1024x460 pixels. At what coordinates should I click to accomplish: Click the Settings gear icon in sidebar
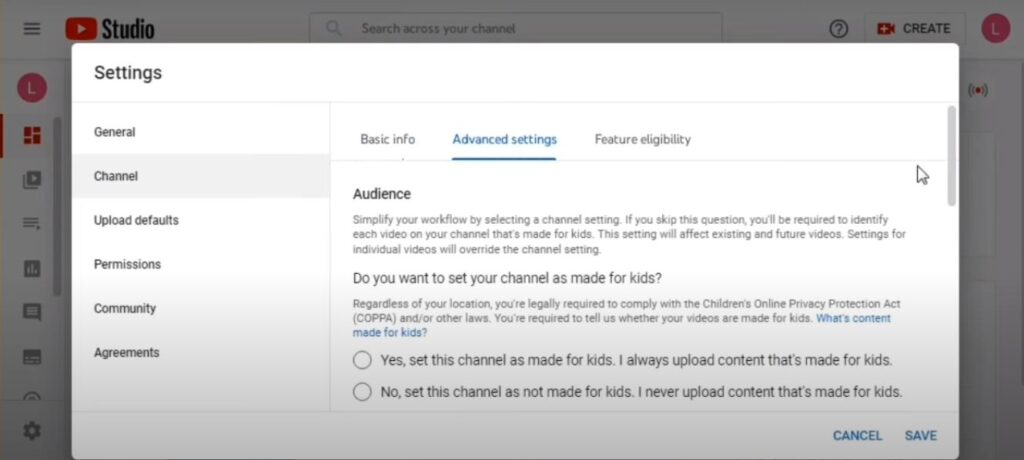[x=32, y=431]
